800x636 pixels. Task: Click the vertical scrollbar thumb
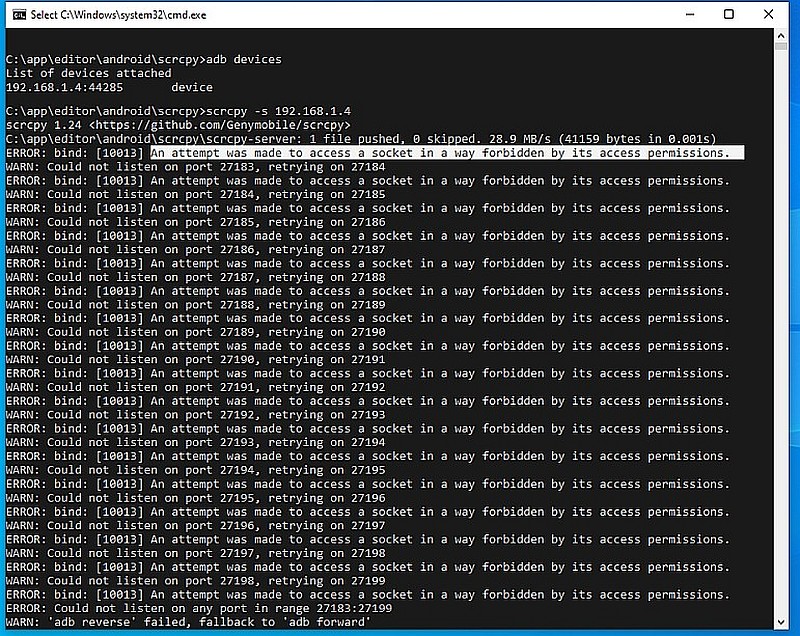click(x=781, y=46)
